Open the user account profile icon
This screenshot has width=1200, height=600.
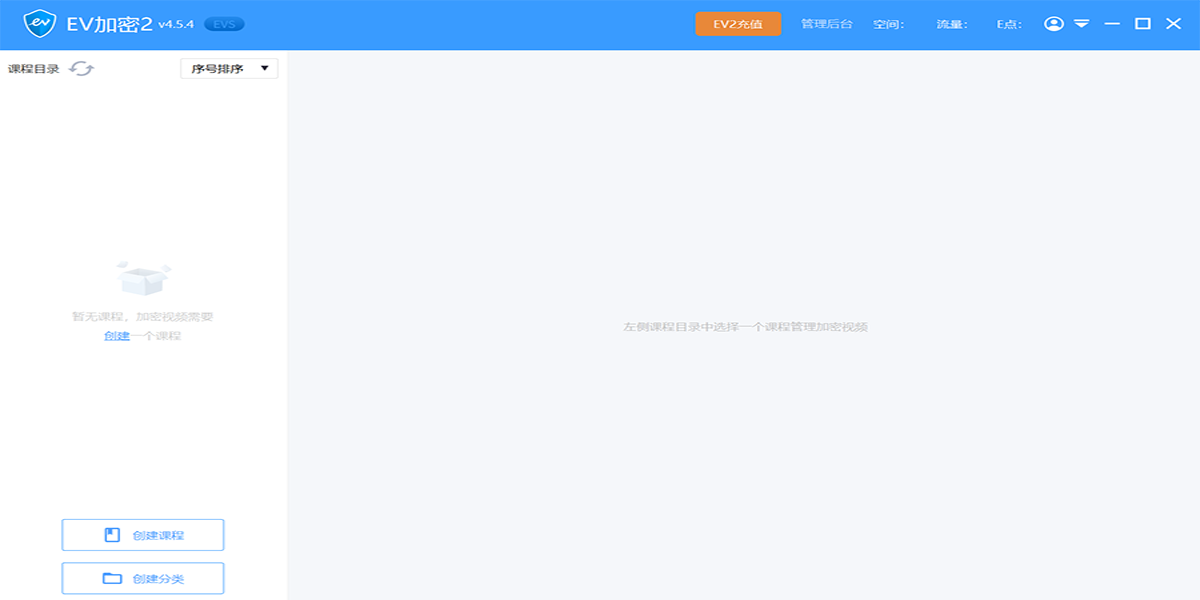(1053, 24)
